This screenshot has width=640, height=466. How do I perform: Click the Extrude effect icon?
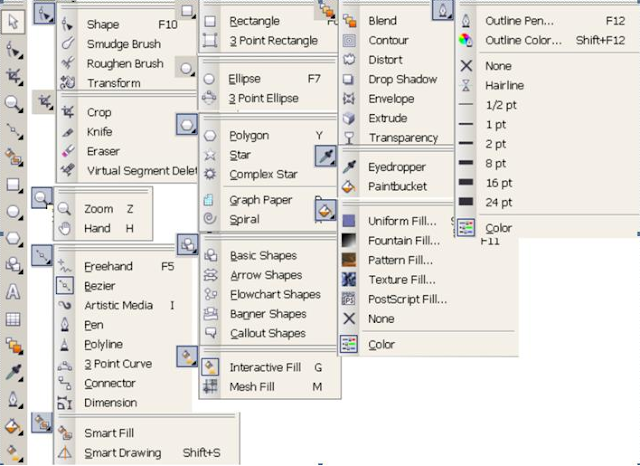click(349, 118)
